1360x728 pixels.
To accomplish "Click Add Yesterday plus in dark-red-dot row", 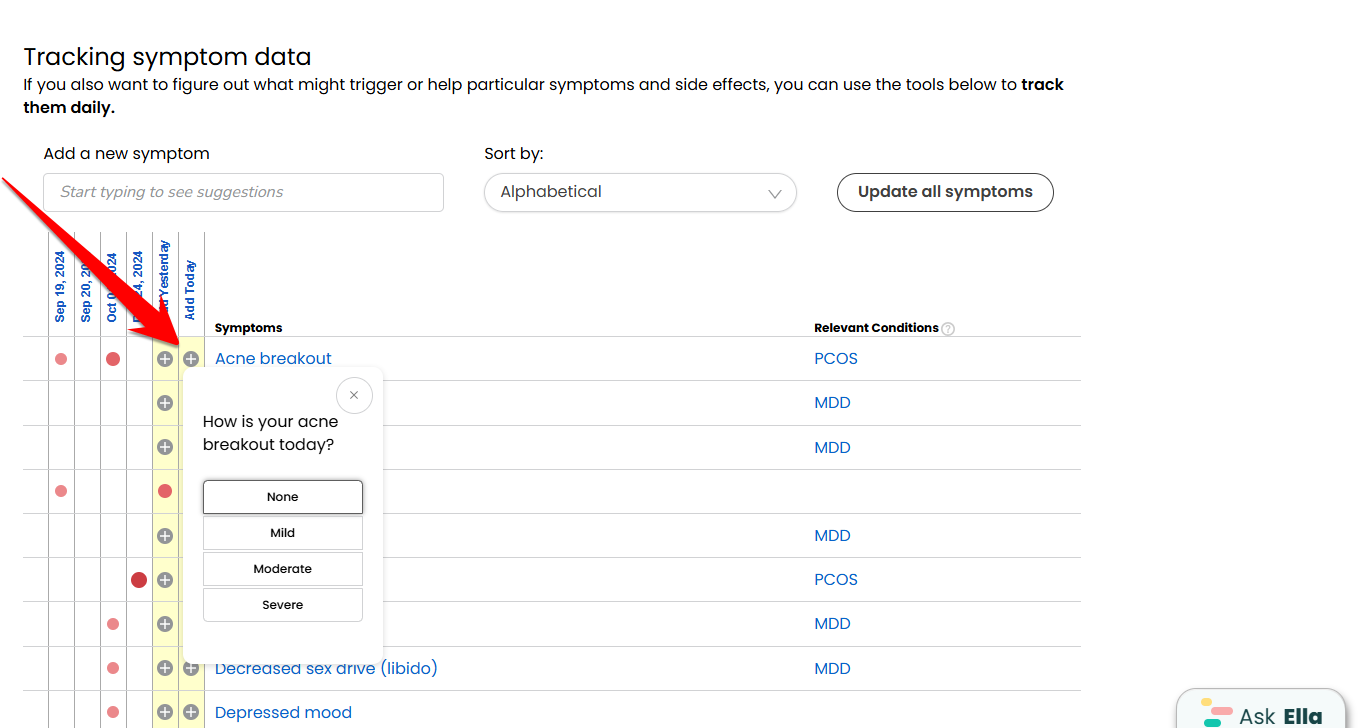I will coord(165,580).
